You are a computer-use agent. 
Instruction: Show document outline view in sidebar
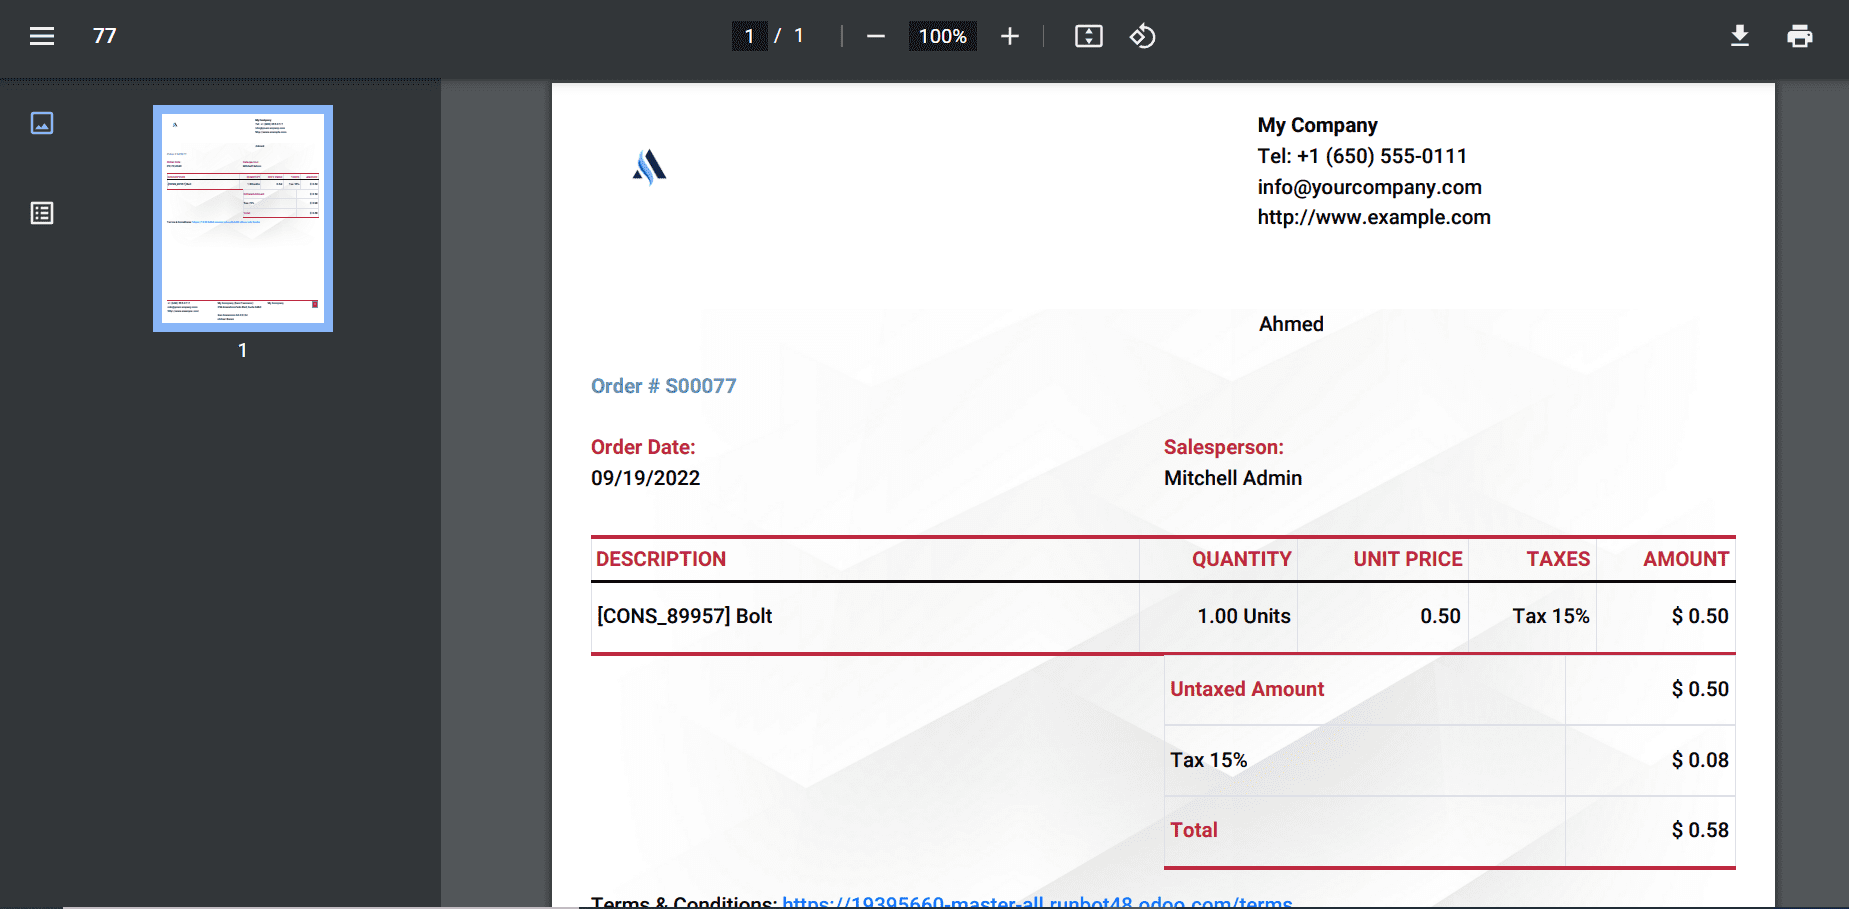(x=42, y=213)
